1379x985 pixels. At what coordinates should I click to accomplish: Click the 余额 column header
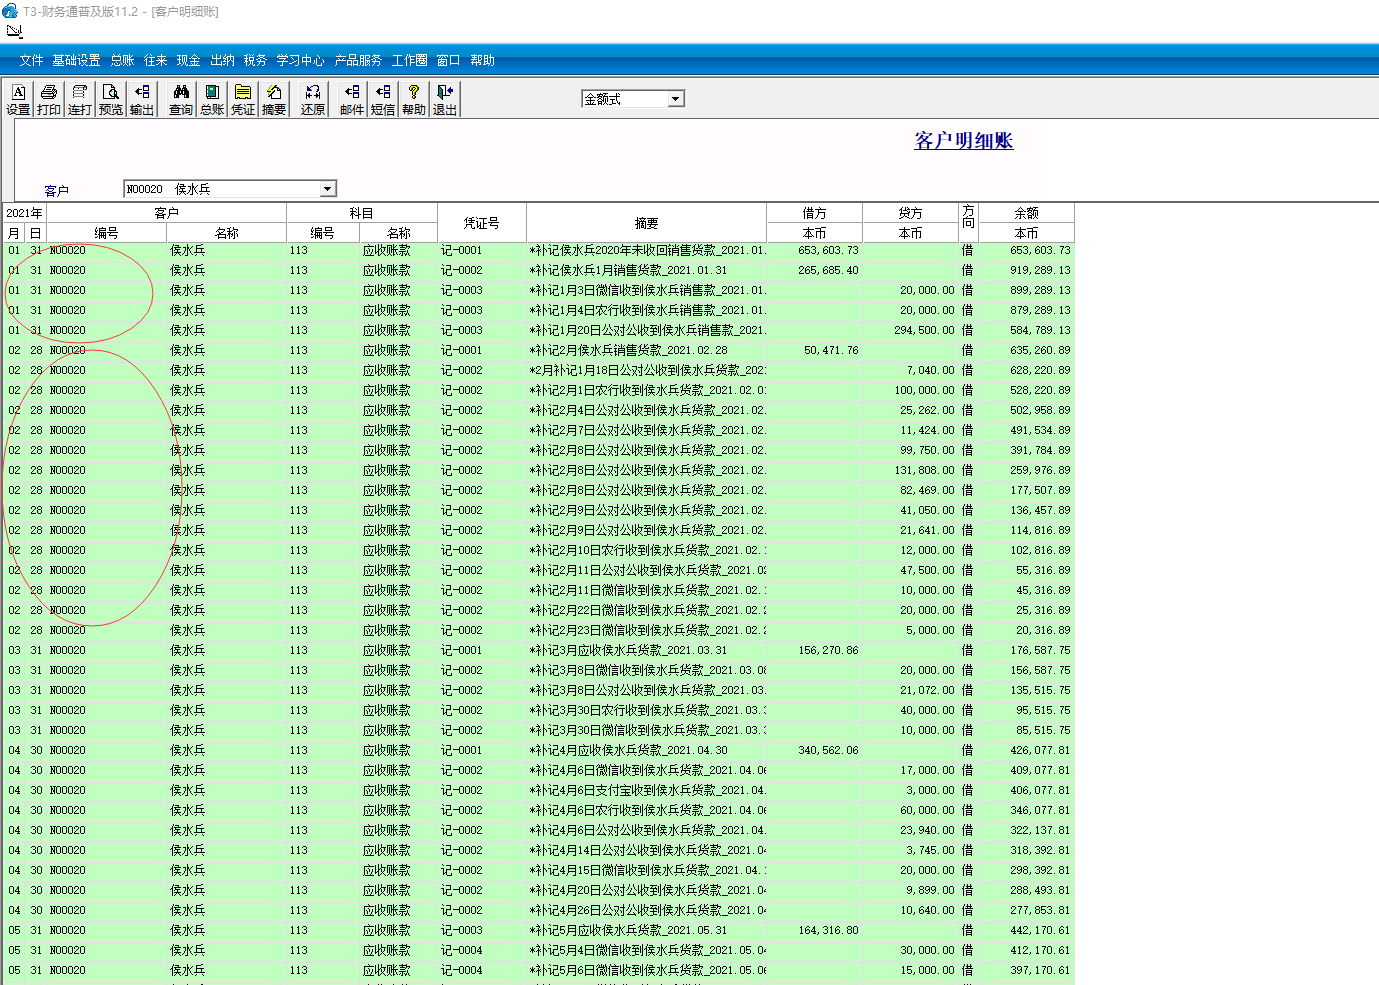tap(1026, 213)
